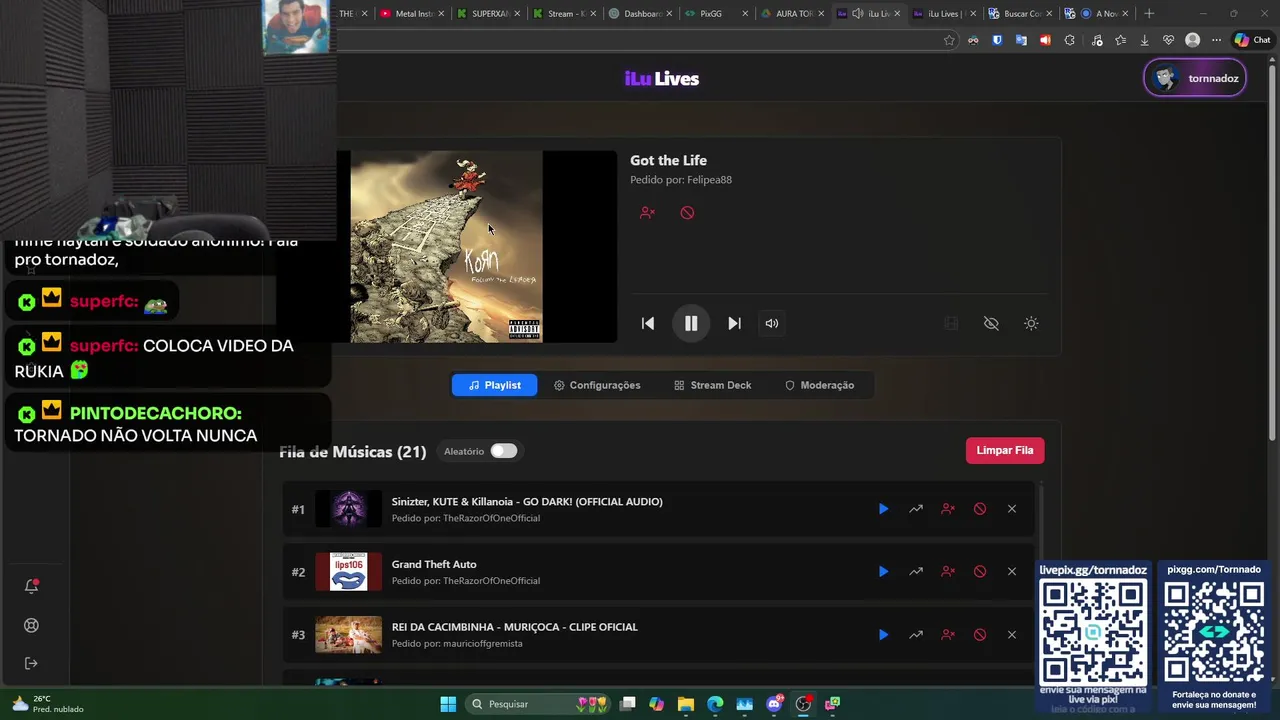Switch to the Buscar Cor browser tab
This screenshot has height=720, width=1280.
click(x=1020, y=13)
